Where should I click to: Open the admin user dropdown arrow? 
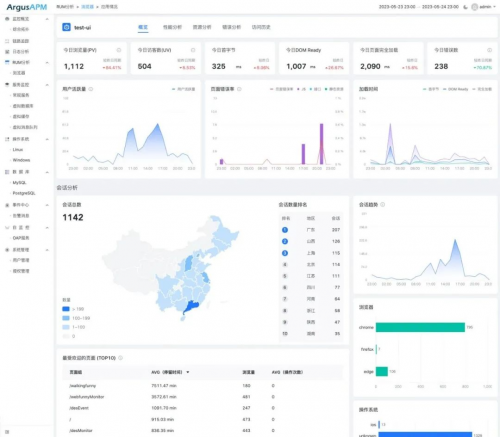point(494,7)
